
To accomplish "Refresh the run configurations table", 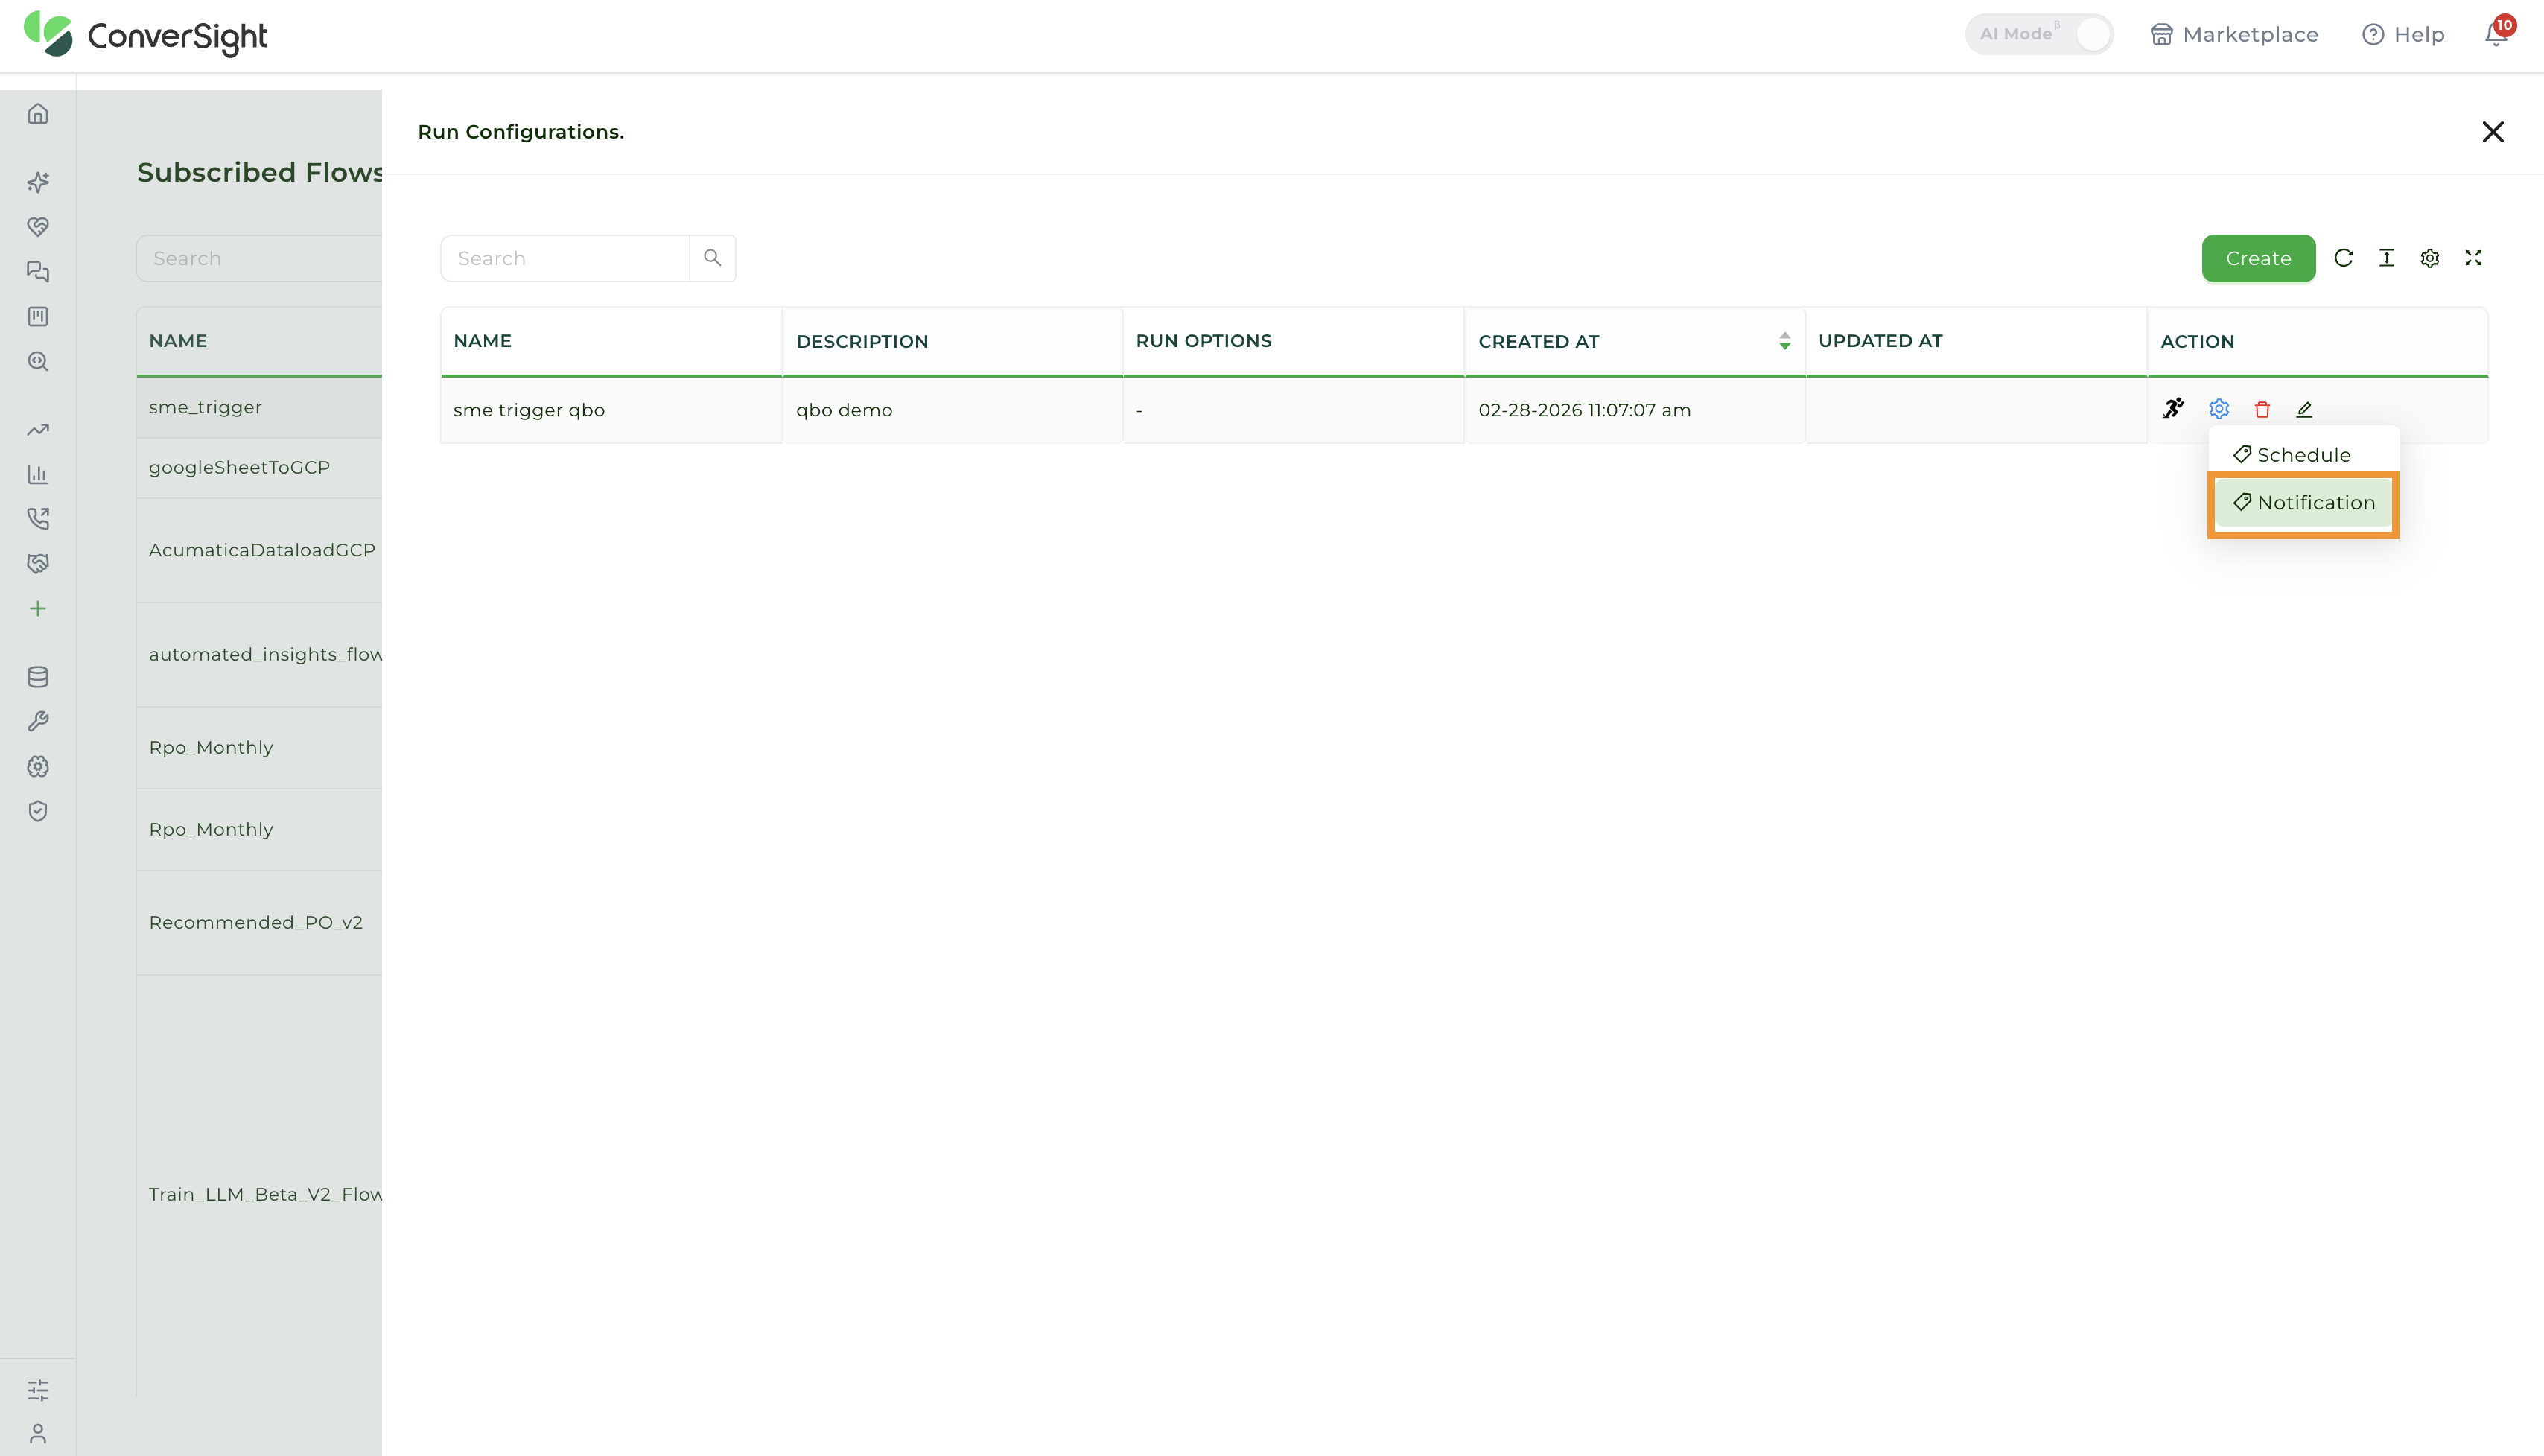I will click(x=2343, y=258).
